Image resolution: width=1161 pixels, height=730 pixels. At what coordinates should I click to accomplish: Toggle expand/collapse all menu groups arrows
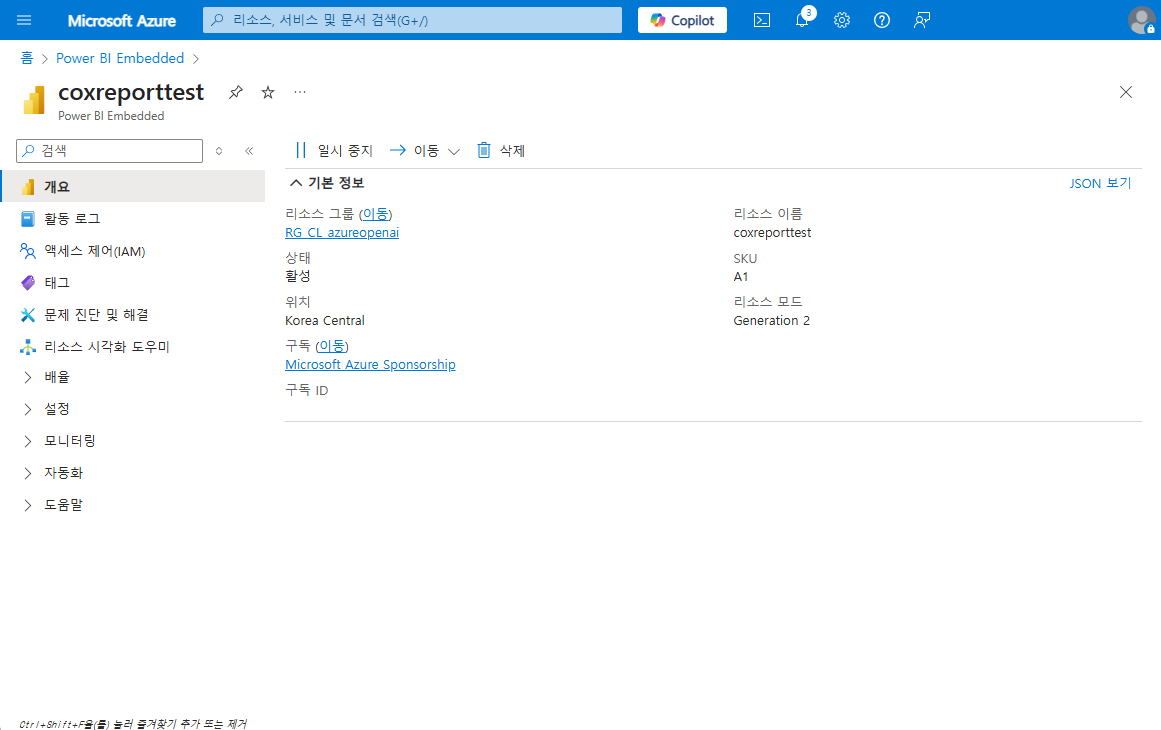coord(219,150)
